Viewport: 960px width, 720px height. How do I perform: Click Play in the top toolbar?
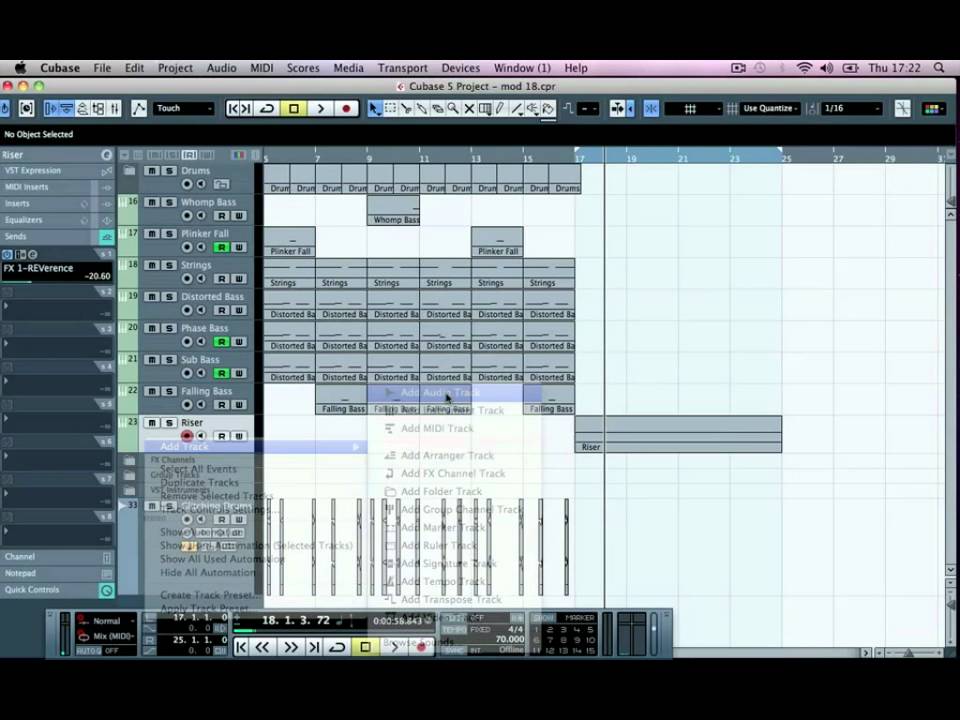320,109
